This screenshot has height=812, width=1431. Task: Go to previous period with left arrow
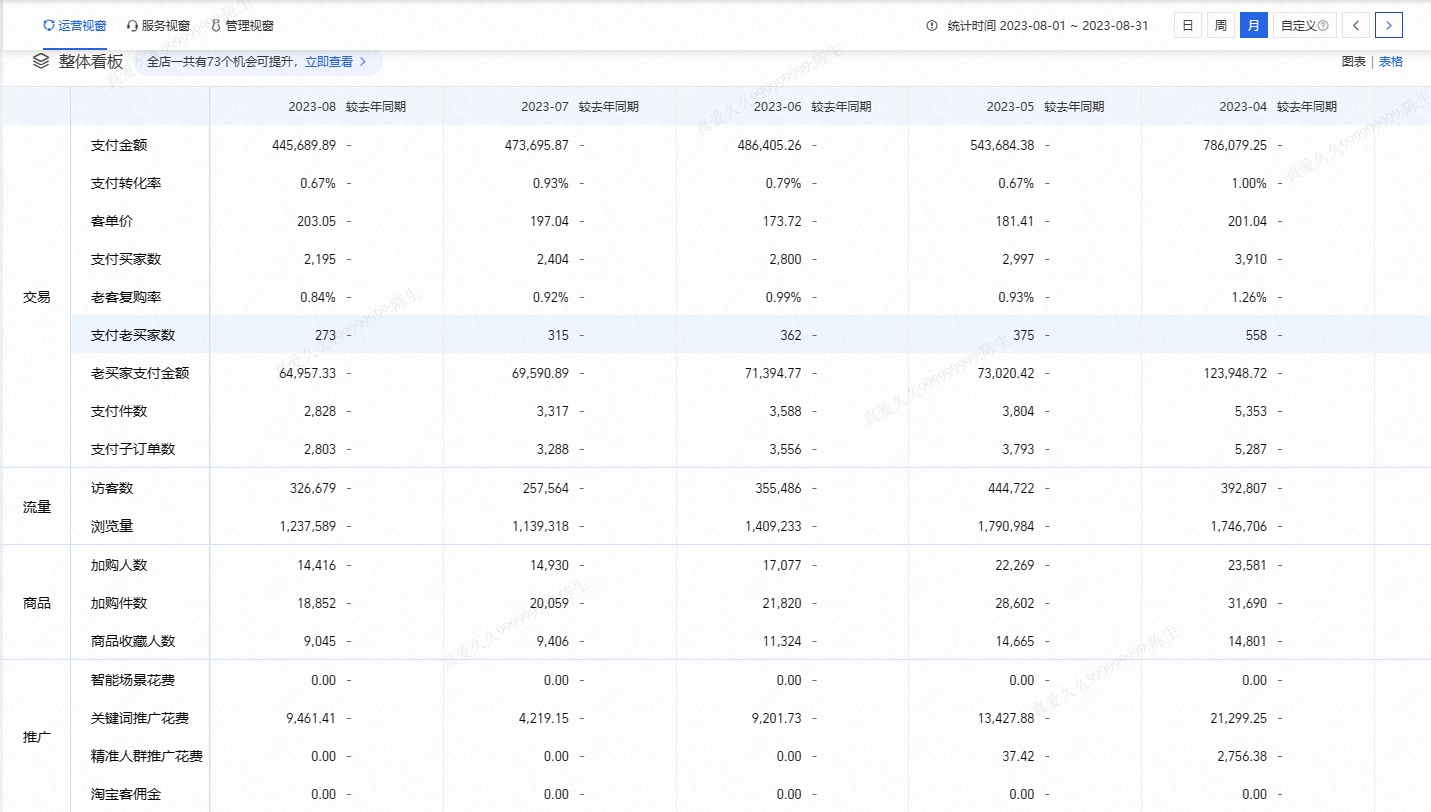coord(1355,26)
